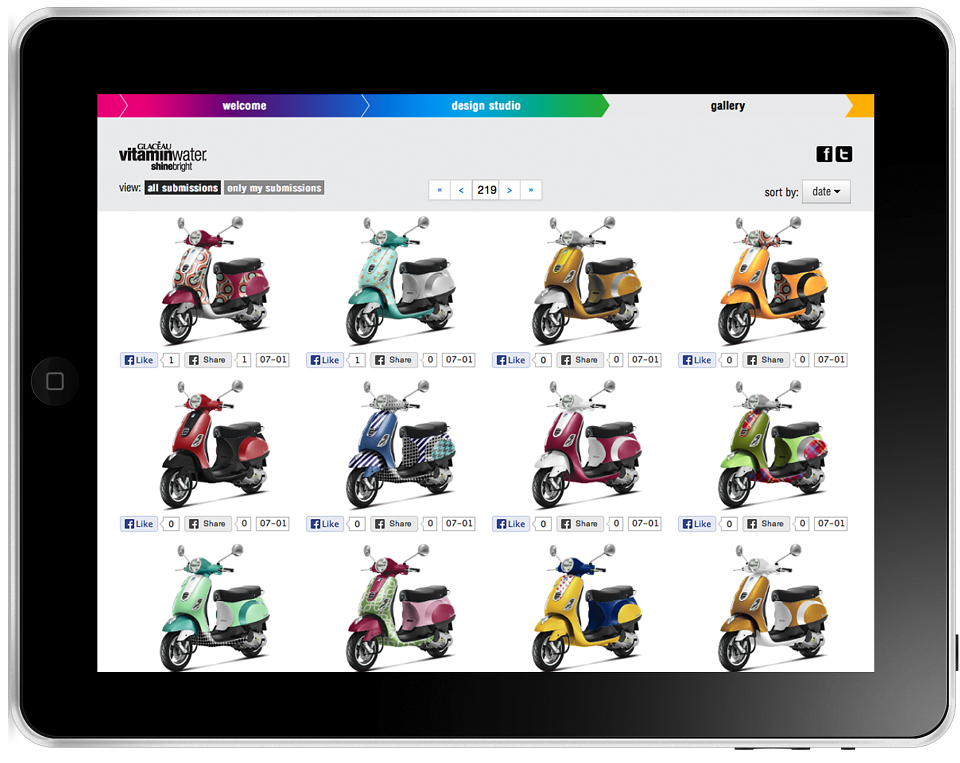
Task: Switch to the welcome tab
Action: (244, 105)
